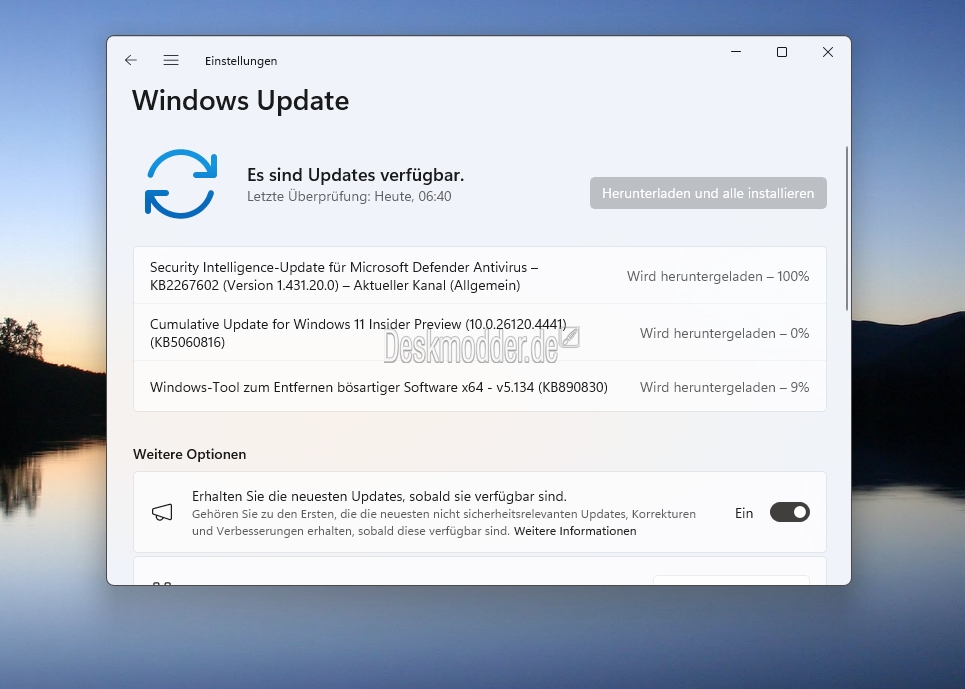Click the 'Ein' label next to the switch
Viewport: 965px width, 689px height.
click(743, 513)
